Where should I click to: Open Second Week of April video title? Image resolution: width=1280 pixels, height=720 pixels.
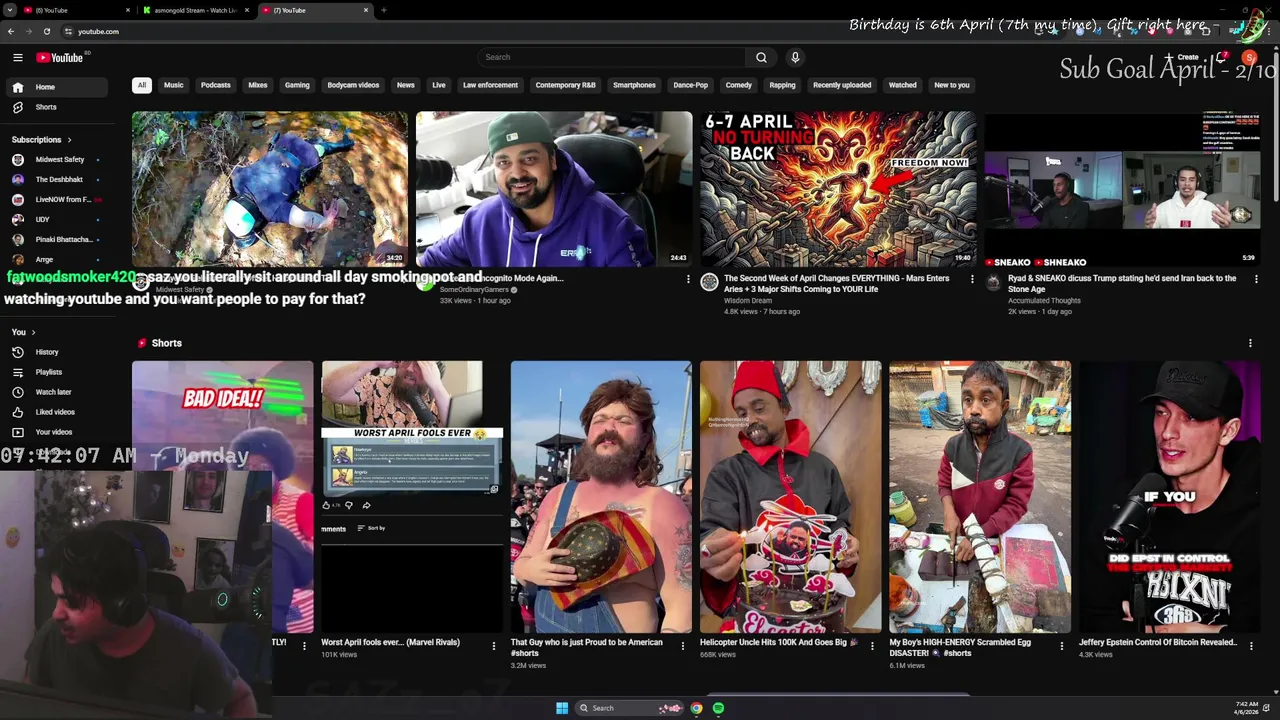837,284
